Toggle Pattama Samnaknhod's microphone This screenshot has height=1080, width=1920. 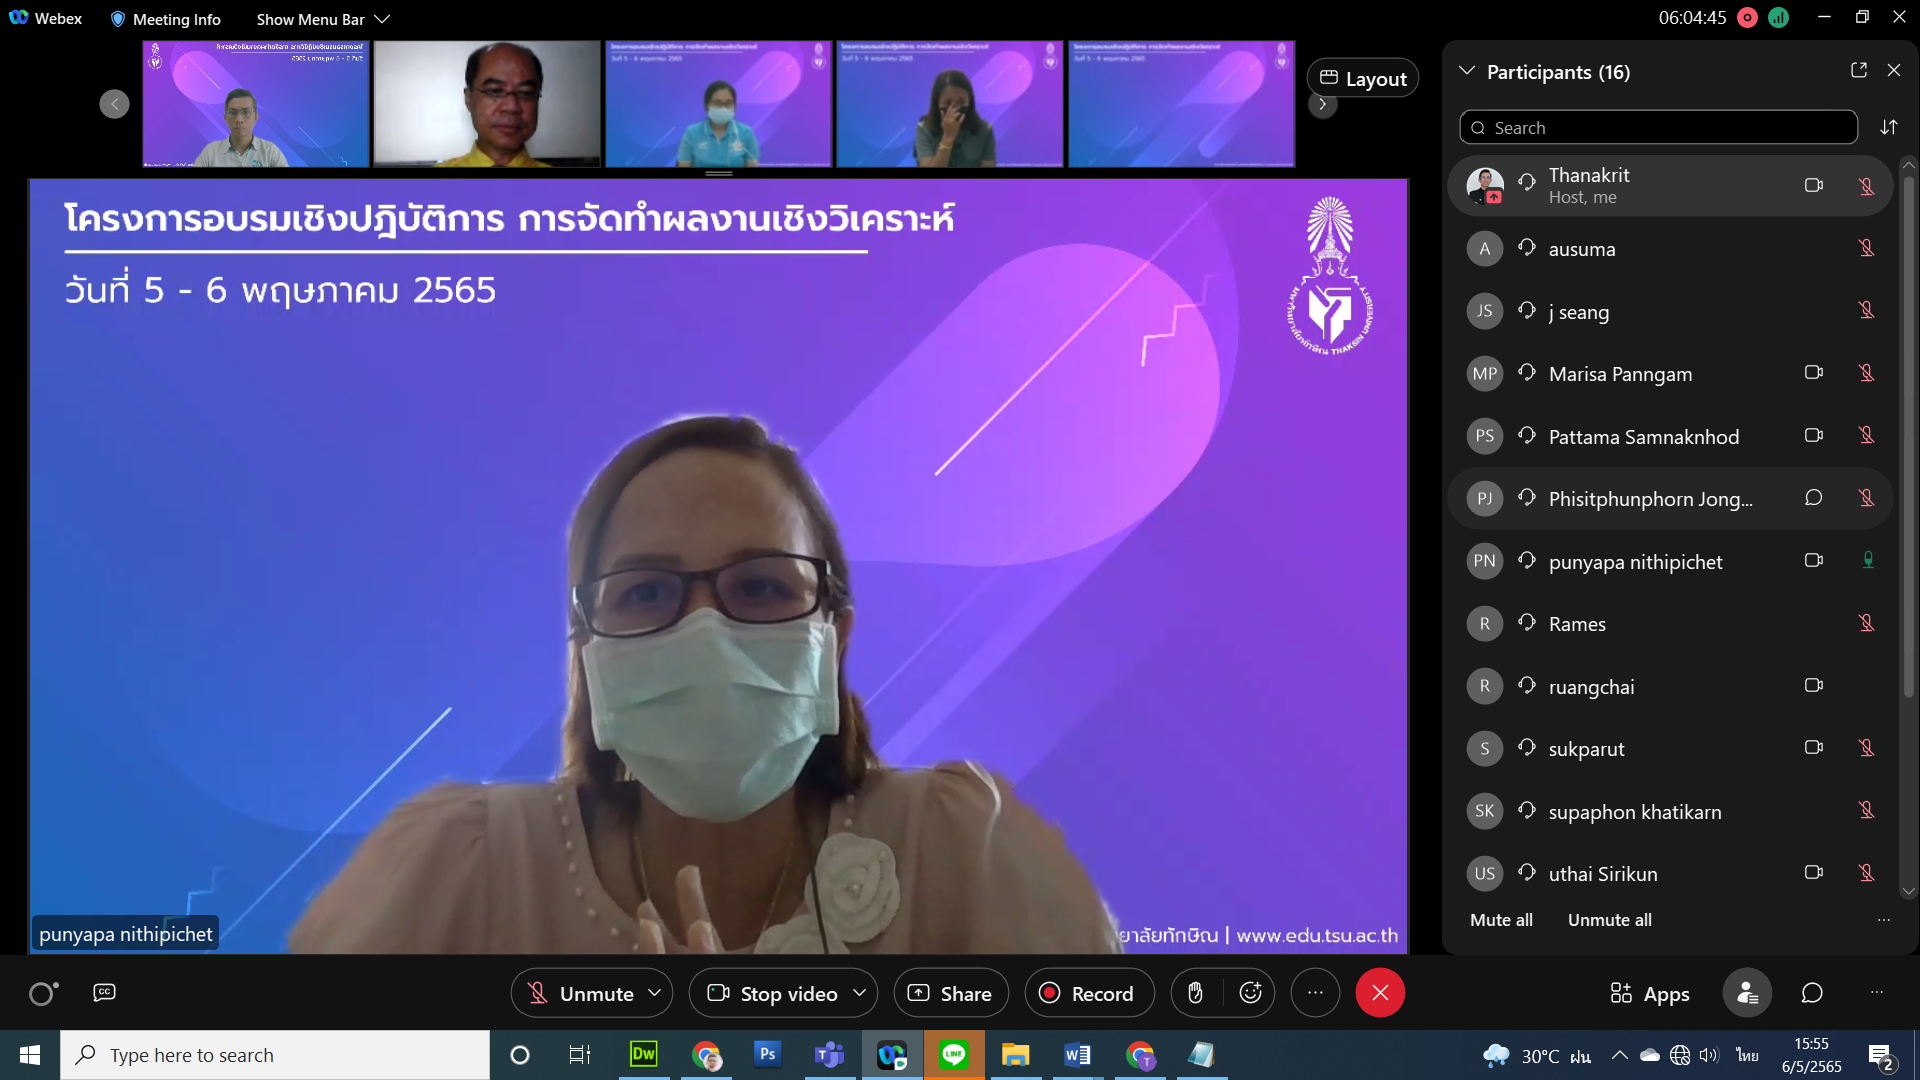pos(1866,436)
